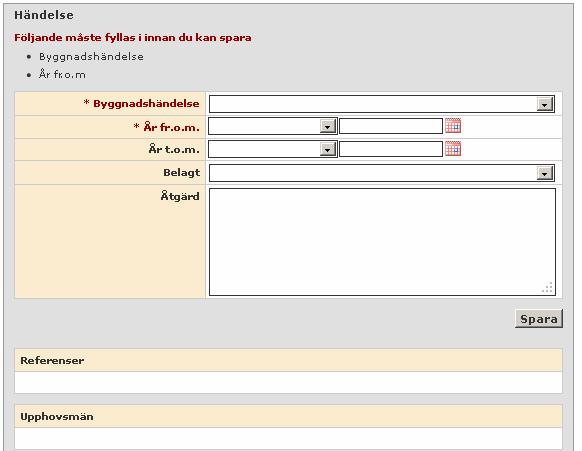Click the Belagt field label
Screen dimensions: 582x451
(182, 173)
